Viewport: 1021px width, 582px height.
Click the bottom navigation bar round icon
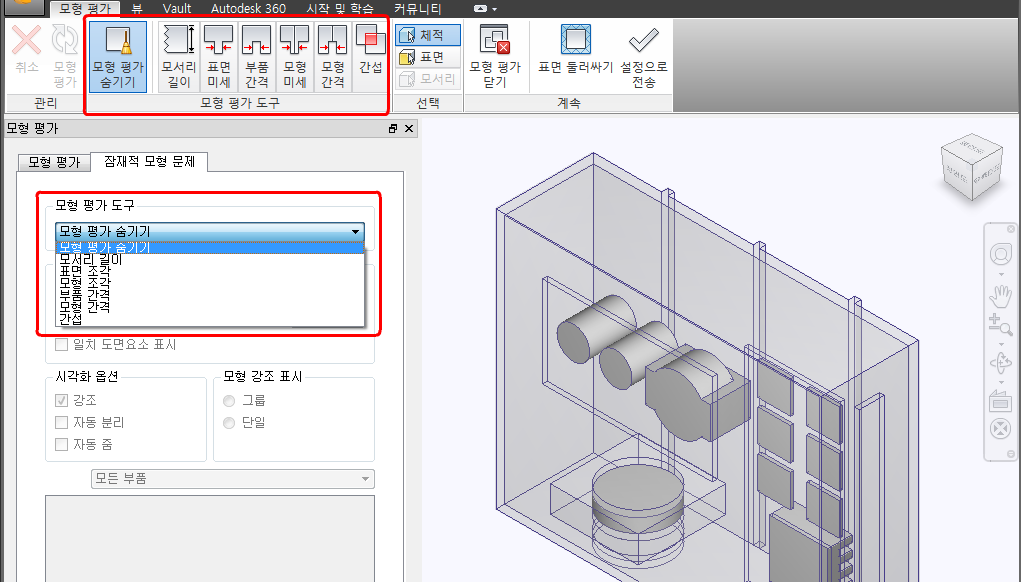1000,429
